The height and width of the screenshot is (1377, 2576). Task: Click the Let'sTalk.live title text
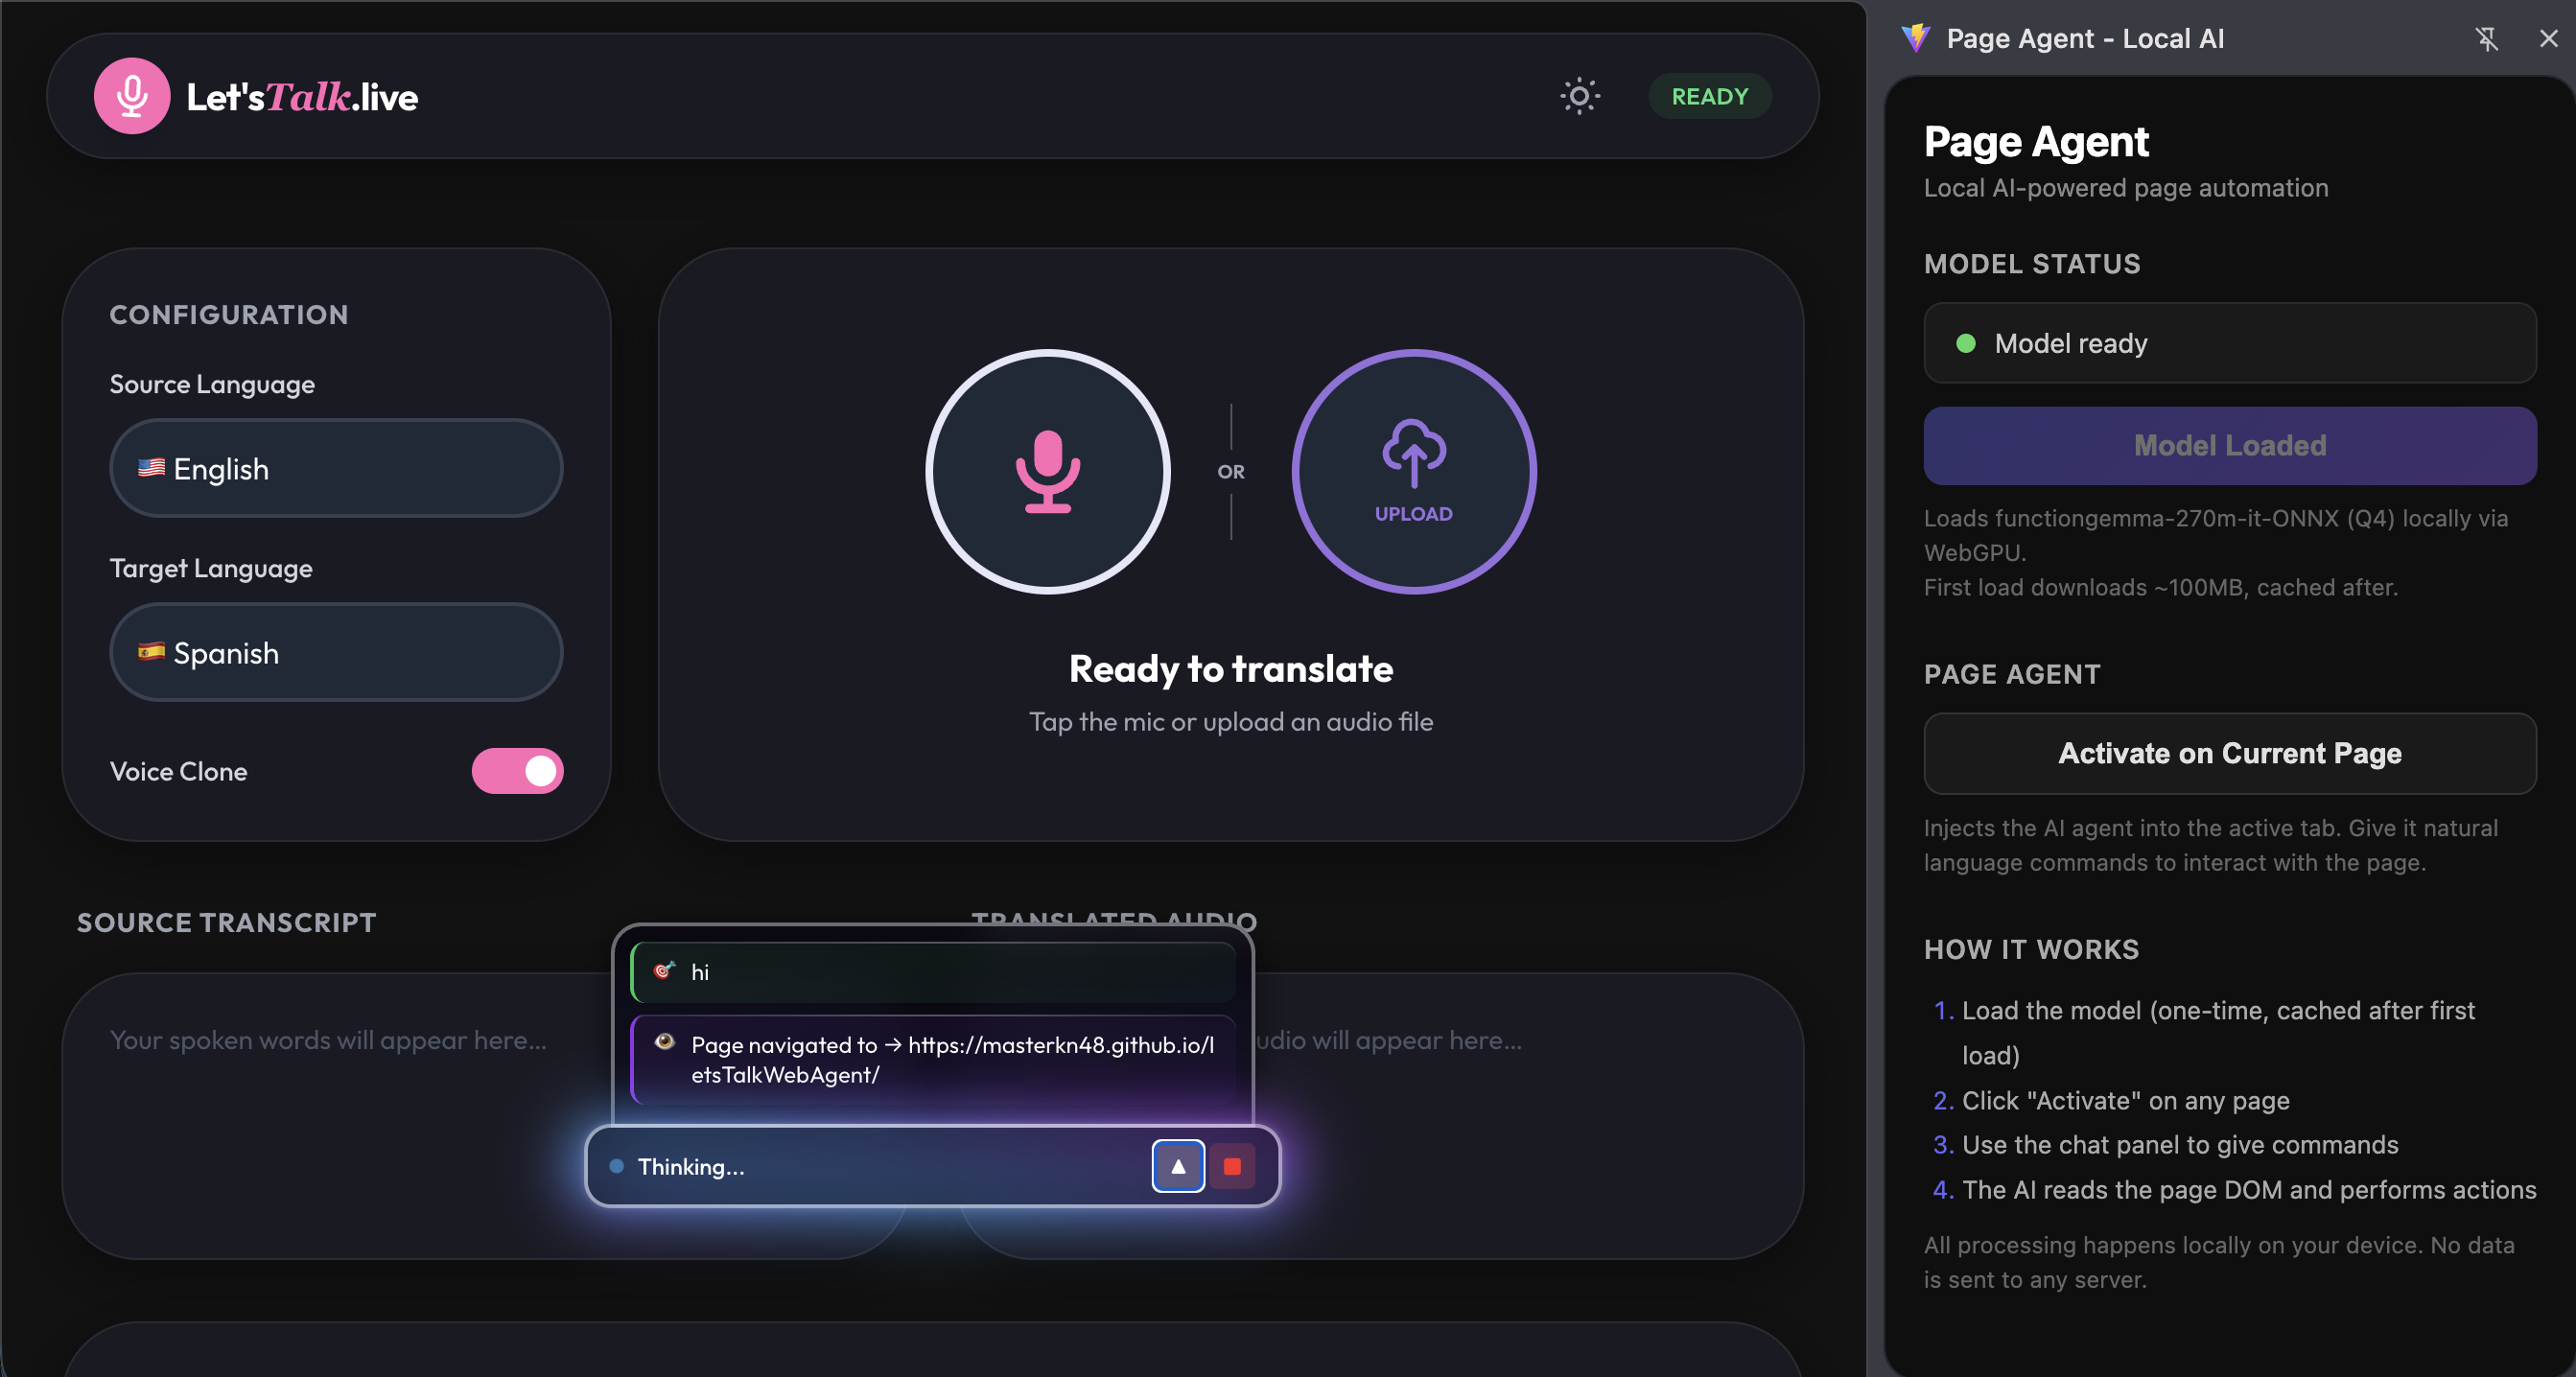[302, 97]
